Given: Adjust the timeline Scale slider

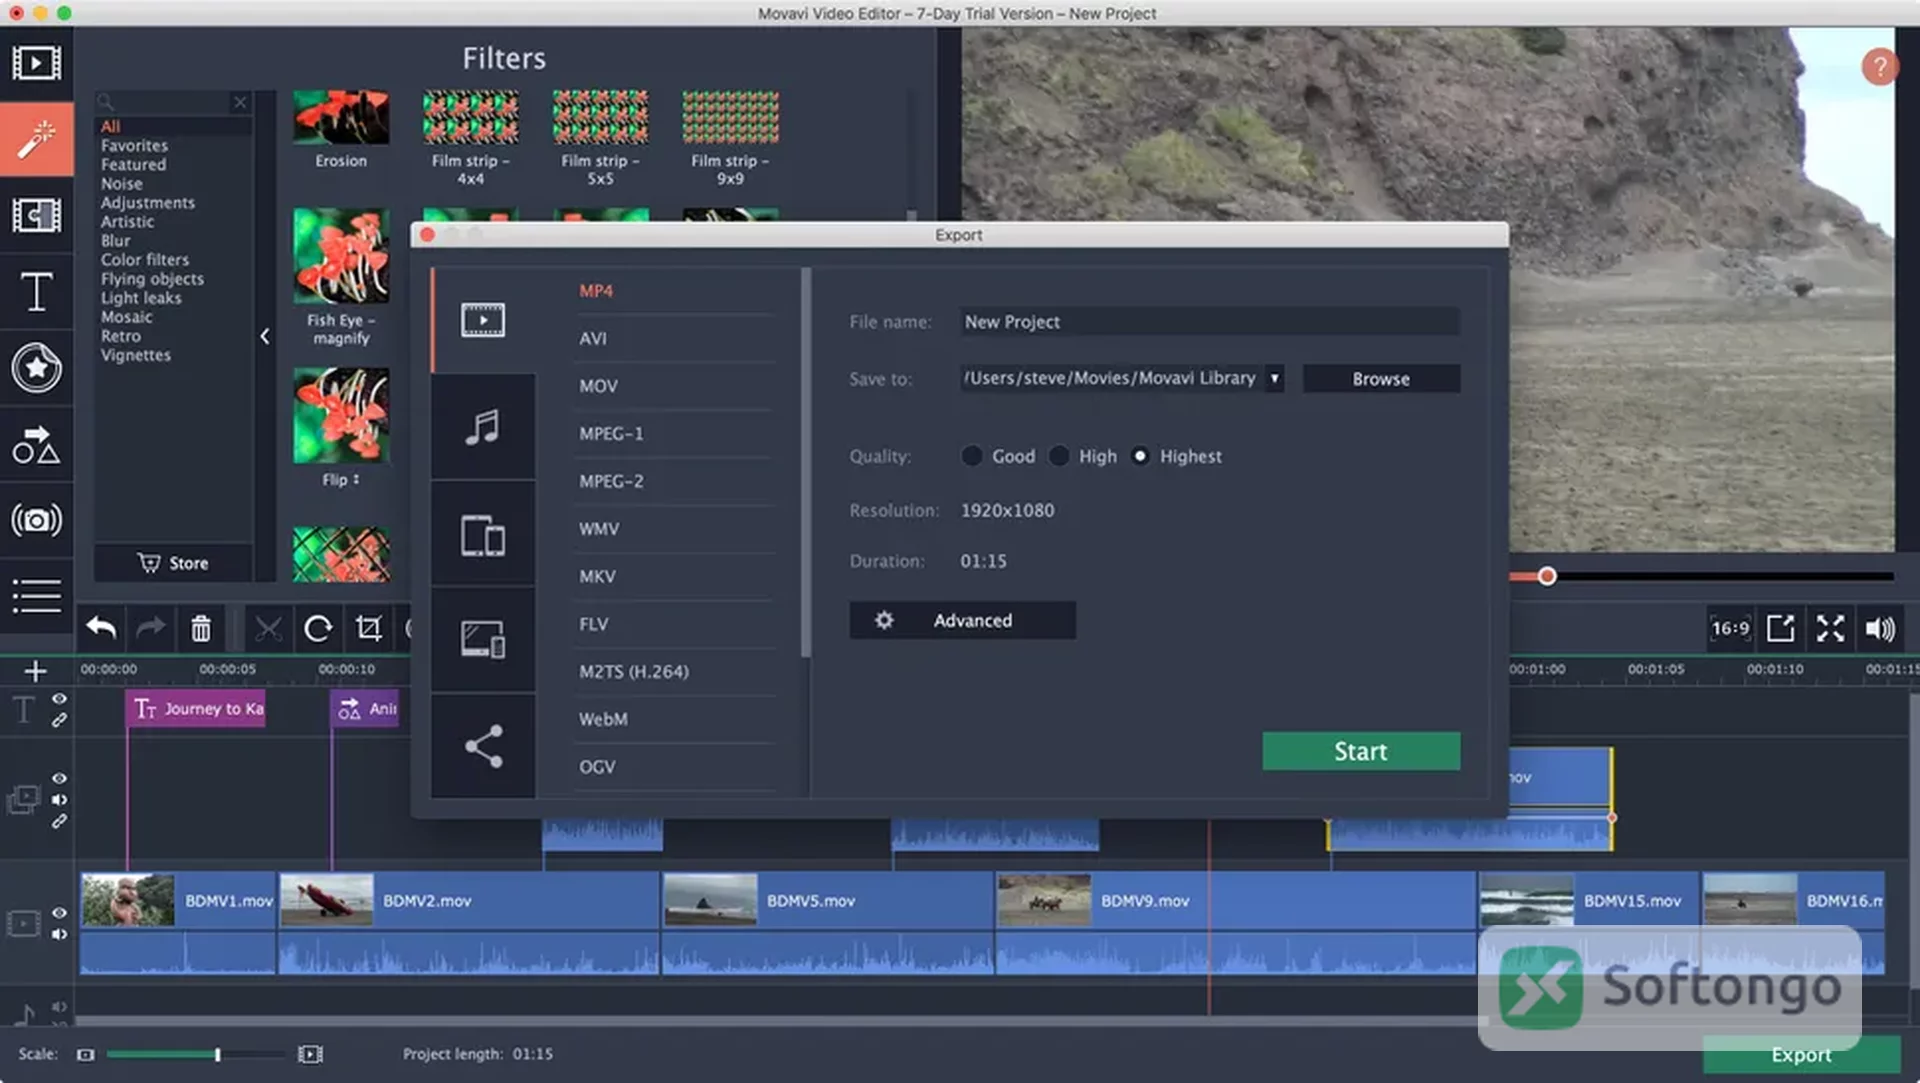Looking at the screenshot, I should pos(217,1054).
